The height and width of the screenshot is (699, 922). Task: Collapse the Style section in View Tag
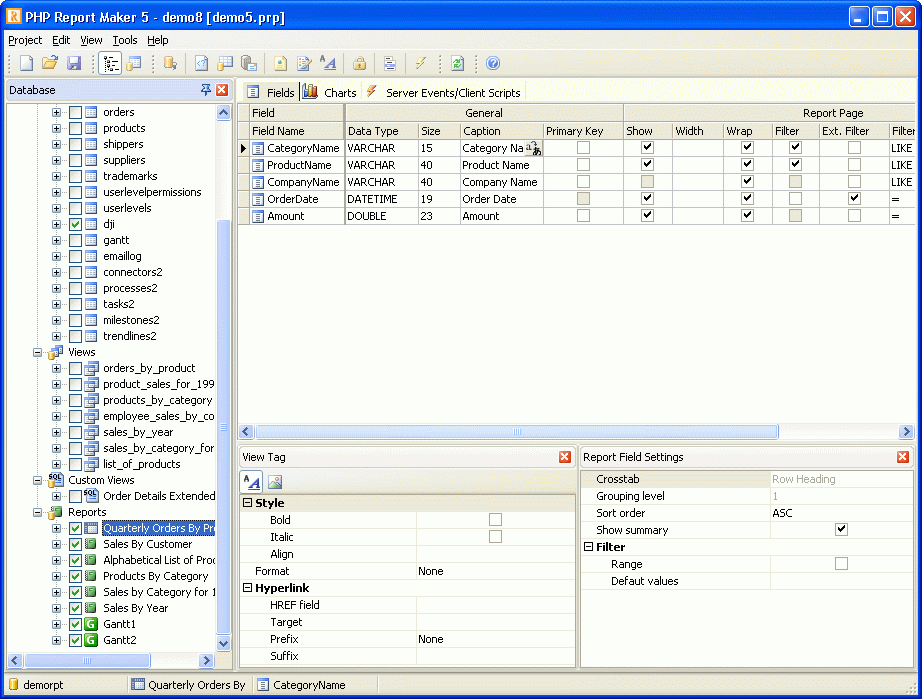[x=248, y=503]
